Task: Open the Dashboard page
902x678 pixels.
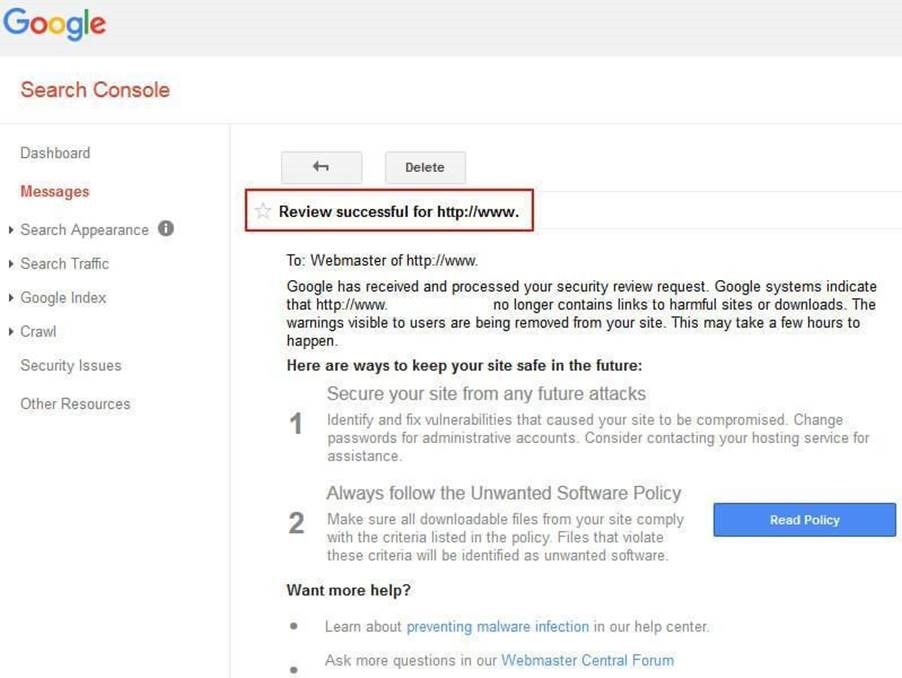Action: click(x=55, y=153)
